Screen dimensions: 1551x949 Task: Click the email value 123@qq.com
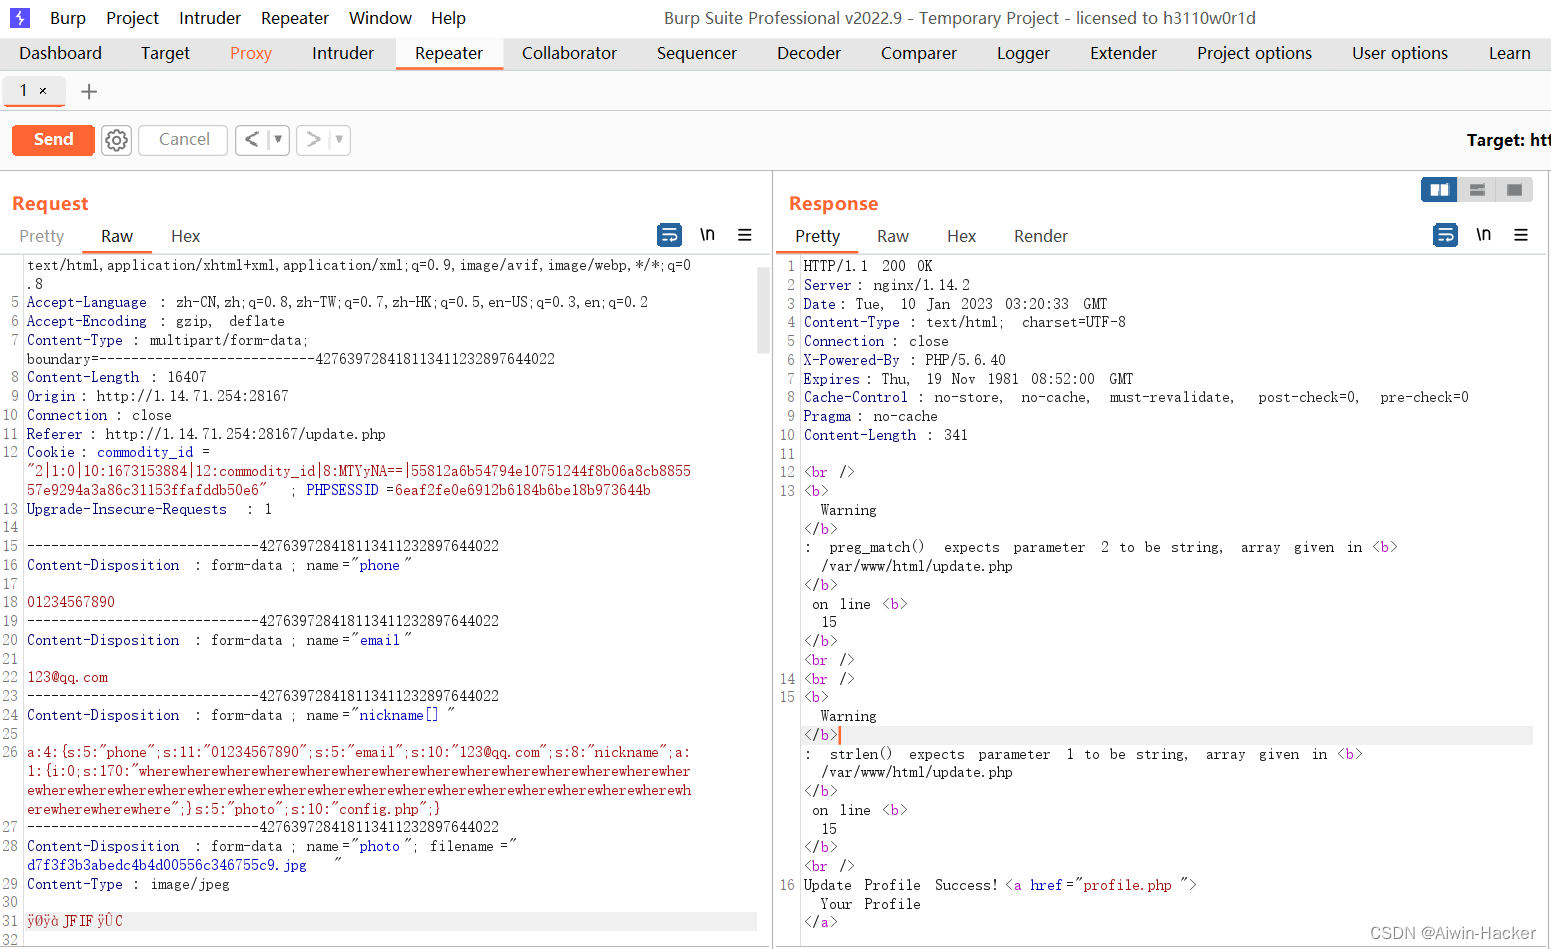click(x=67, y=678)
